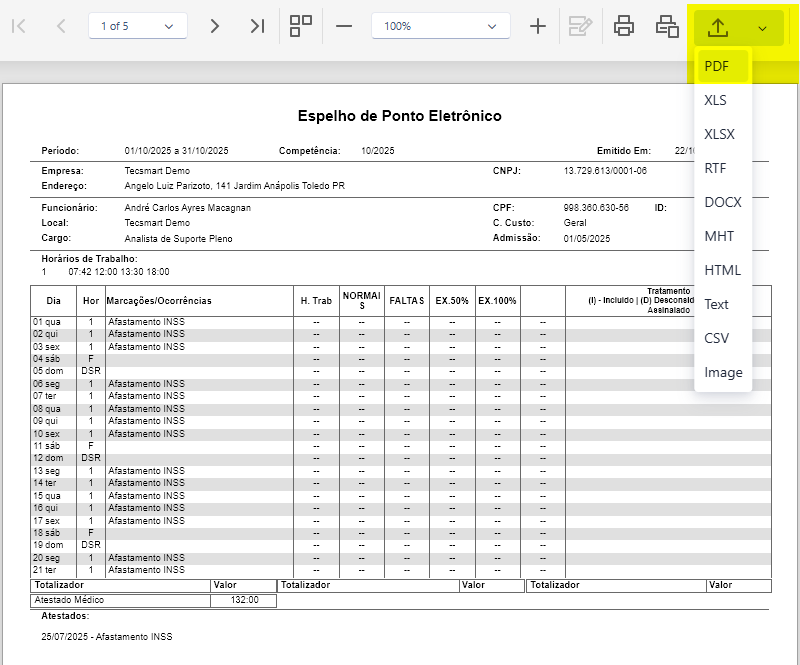Open the page number dropdown

[138, 26]
